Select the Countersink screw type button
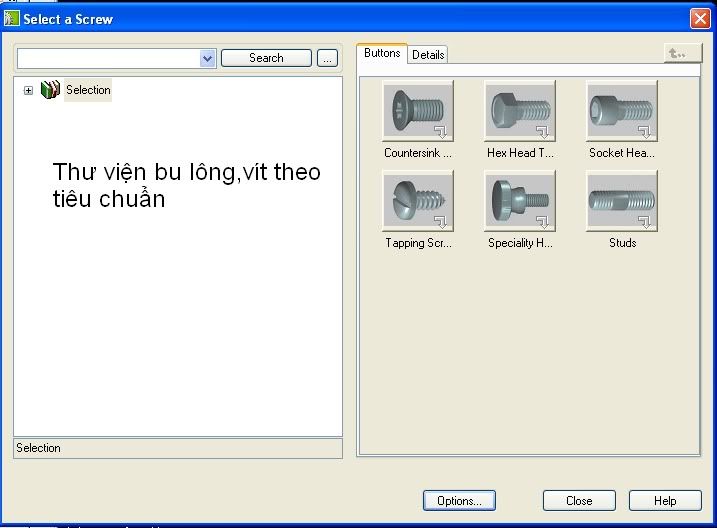717x528 pixels. pyautogui.click(x=418, y=111)
